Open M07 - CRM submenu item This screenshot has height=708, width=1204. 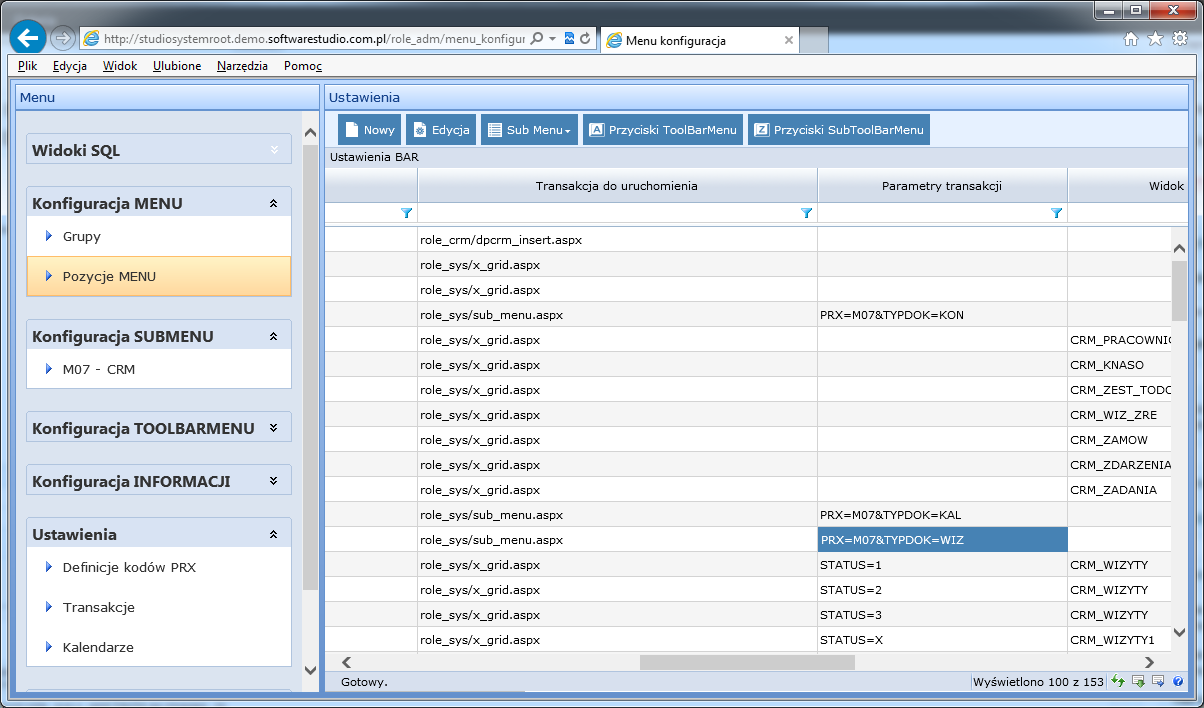[159, 369]
